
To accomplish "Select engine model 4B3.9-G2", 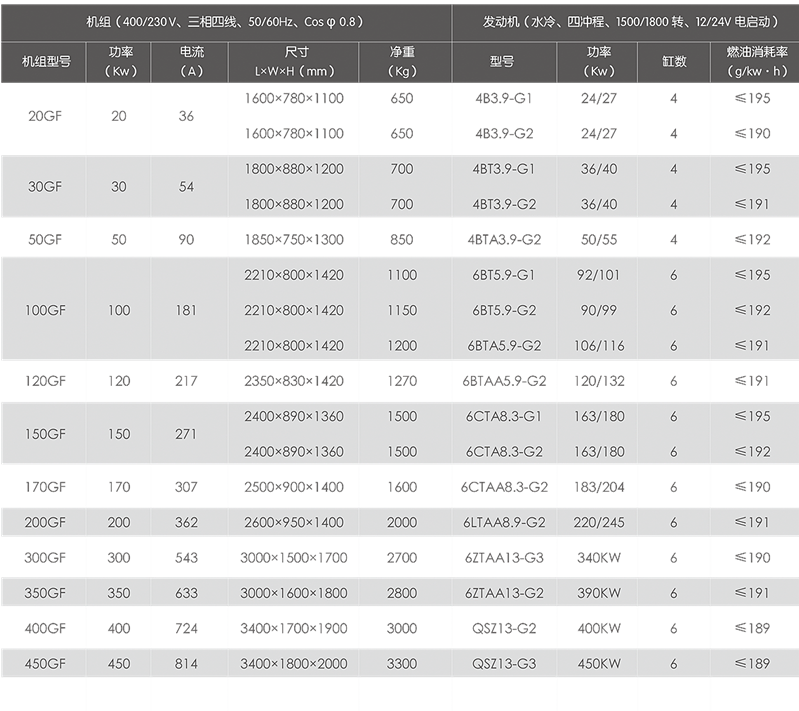I will (504, 134).
